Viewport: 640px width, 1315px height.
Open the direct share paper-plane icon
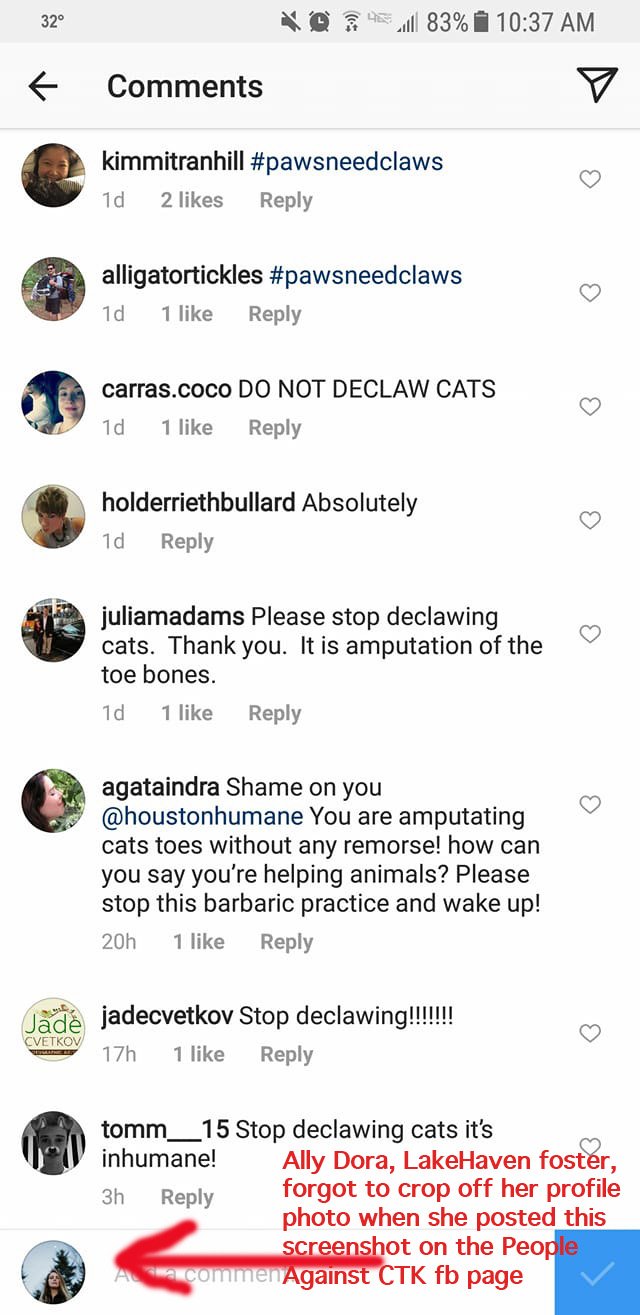597,86
